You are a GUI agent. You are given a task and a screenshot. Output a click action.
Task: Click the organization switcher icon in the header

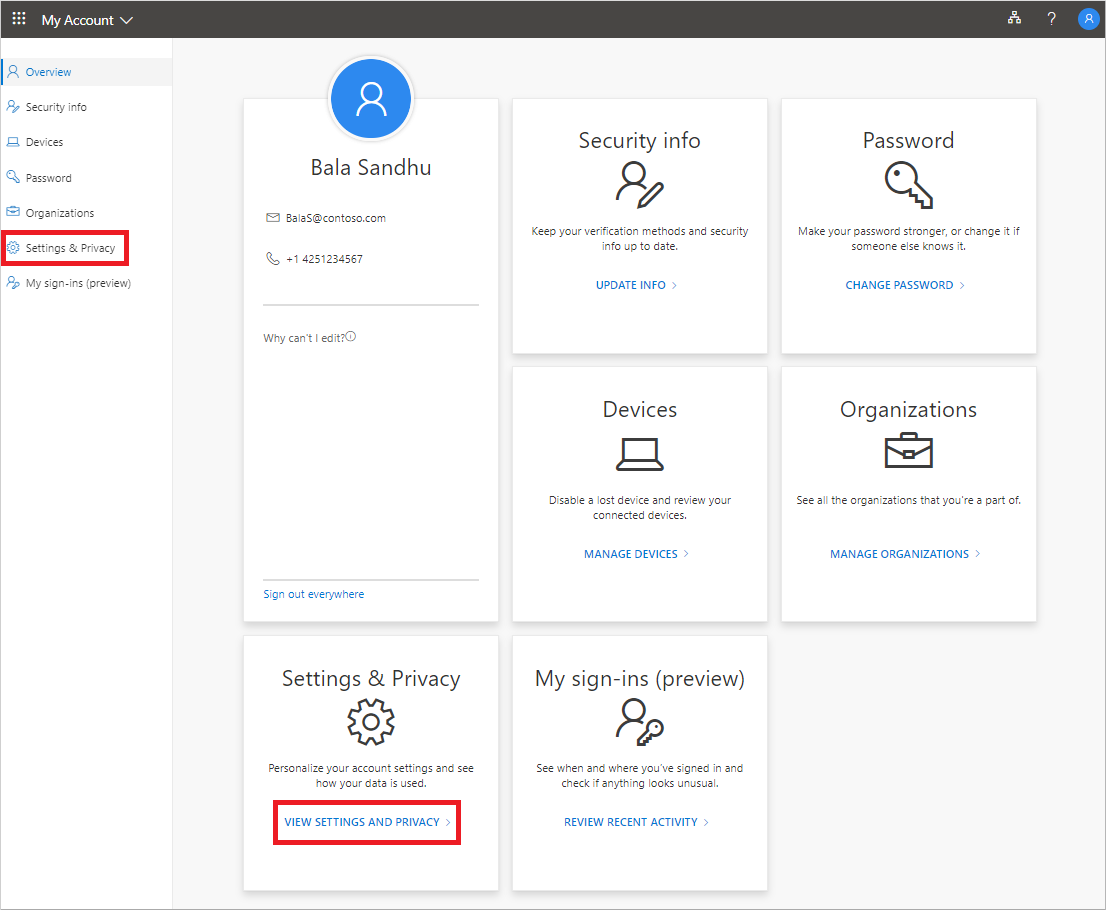point(1014,18)
